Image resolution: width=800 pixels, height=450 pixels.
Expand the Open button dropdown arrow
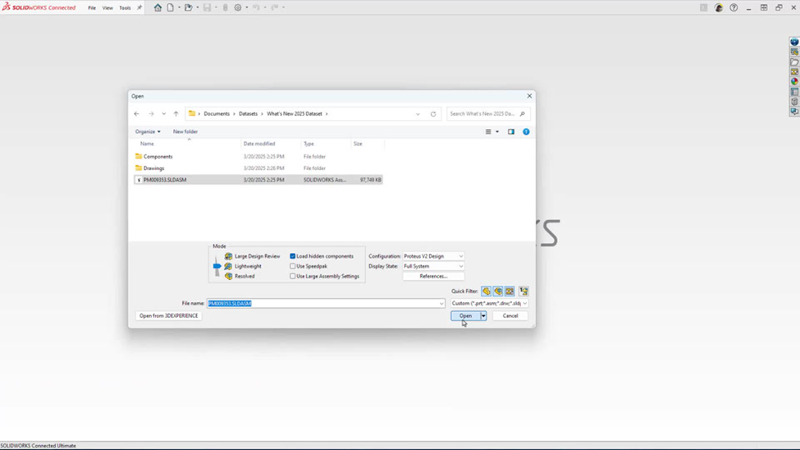[x=483, y=316]
